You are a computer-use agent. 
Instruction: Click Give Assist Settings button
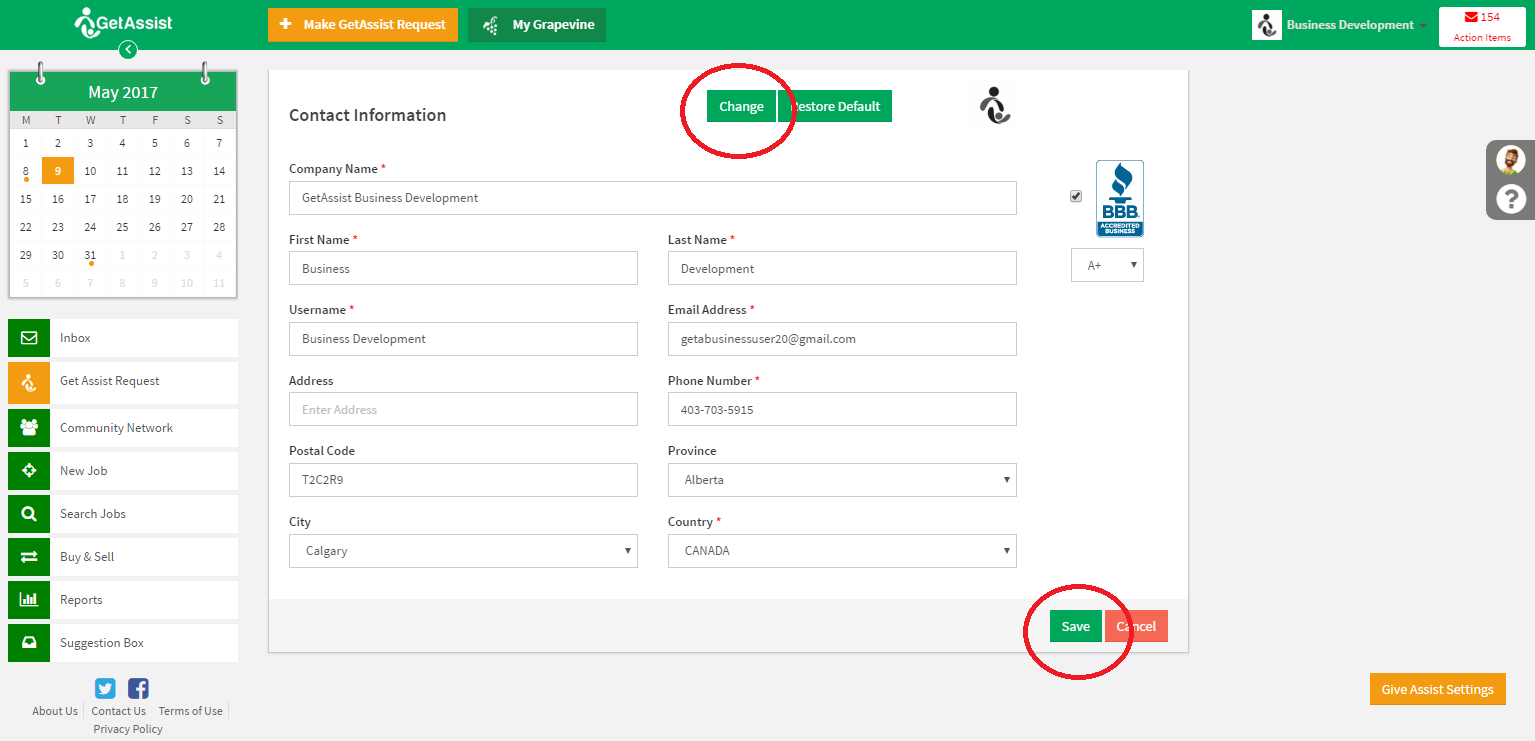pyautogui.click(x=1437, y=689)
